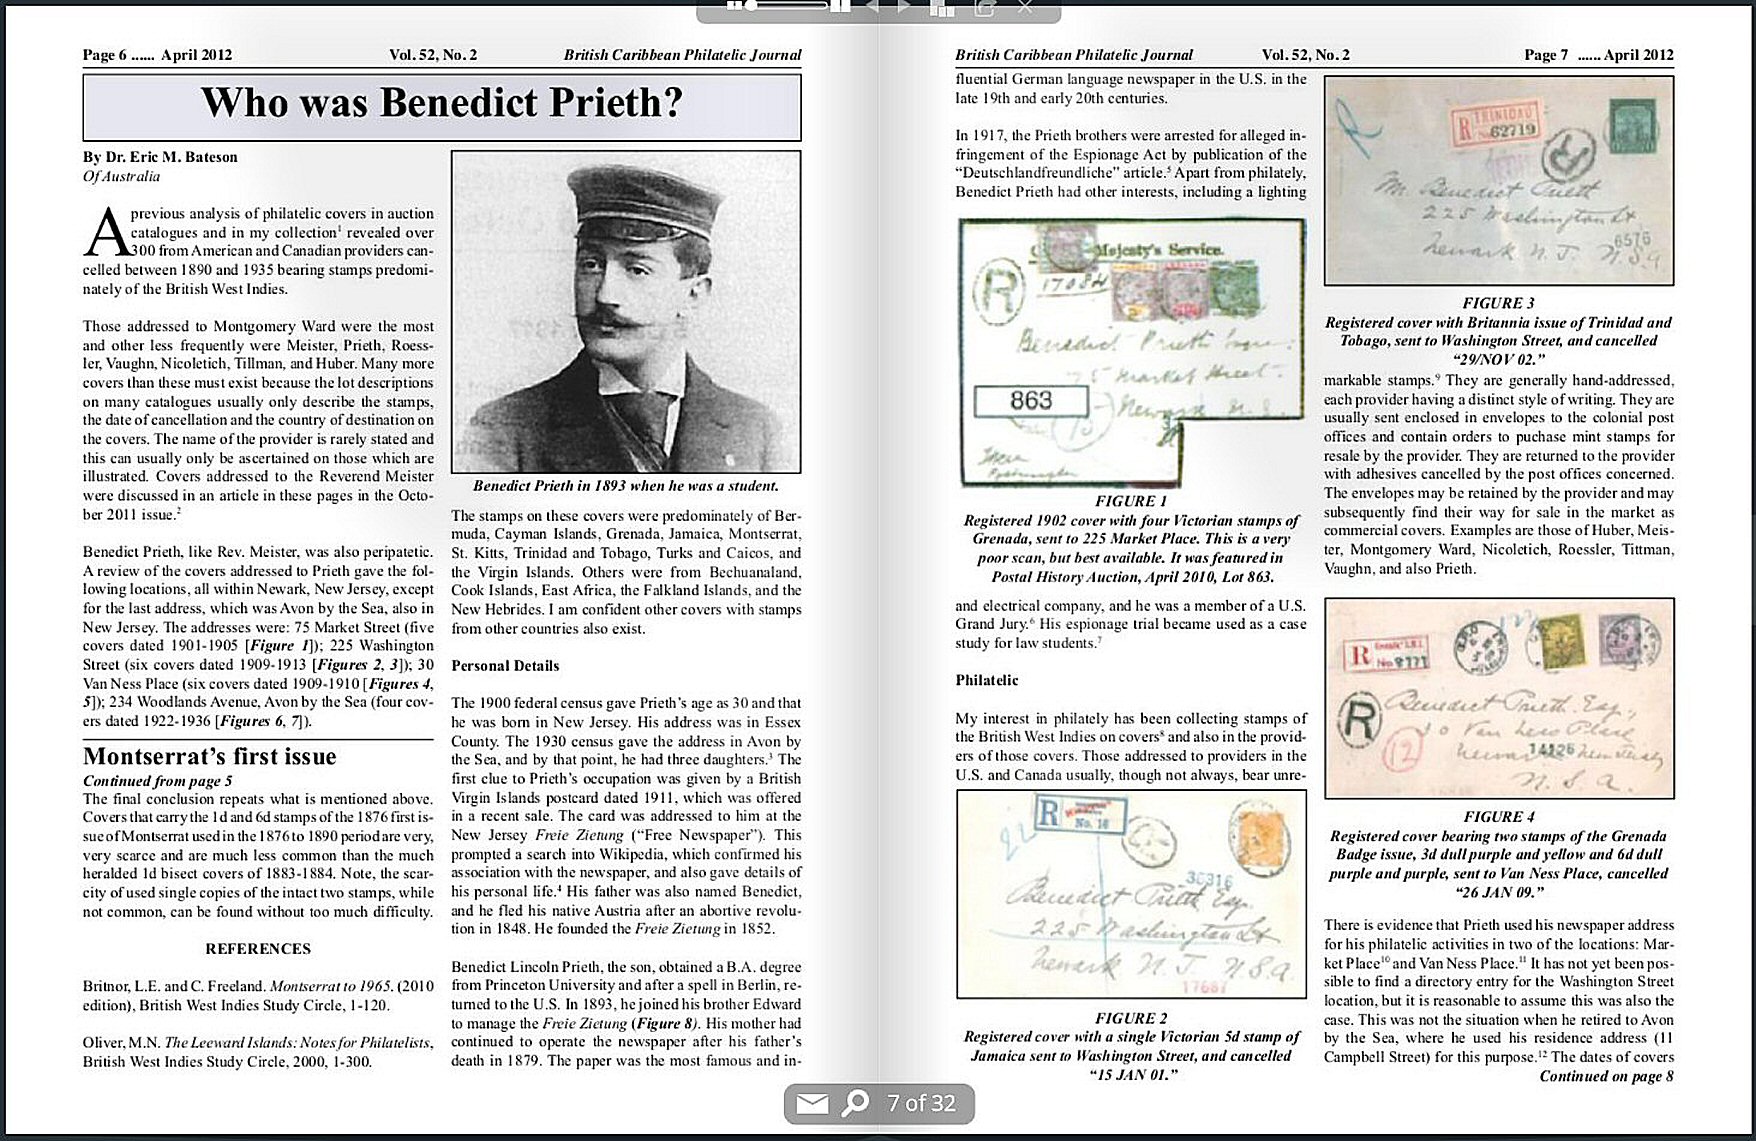Go to previous page using left arrow
This screenshot has width=1756, height=1141.
872,5
